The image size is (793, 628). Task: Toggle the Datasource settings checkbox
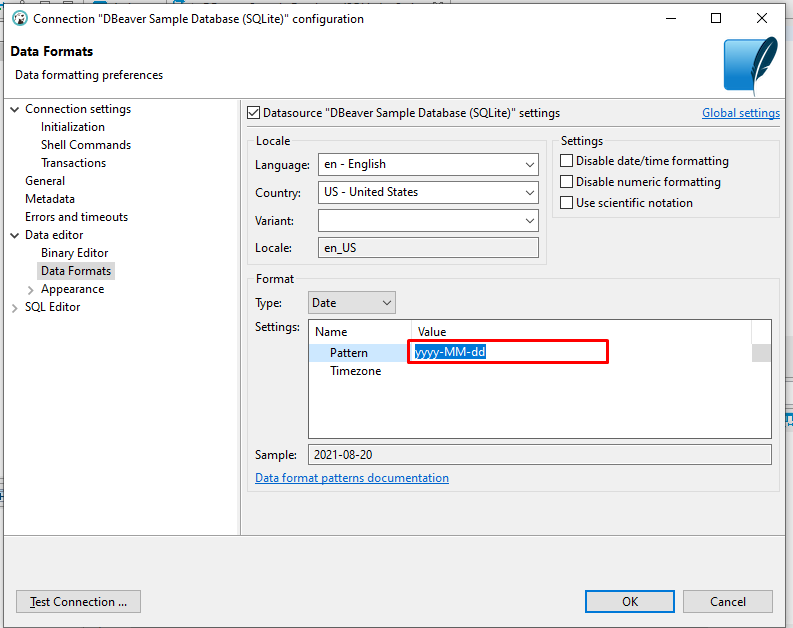tap(253, 113)
